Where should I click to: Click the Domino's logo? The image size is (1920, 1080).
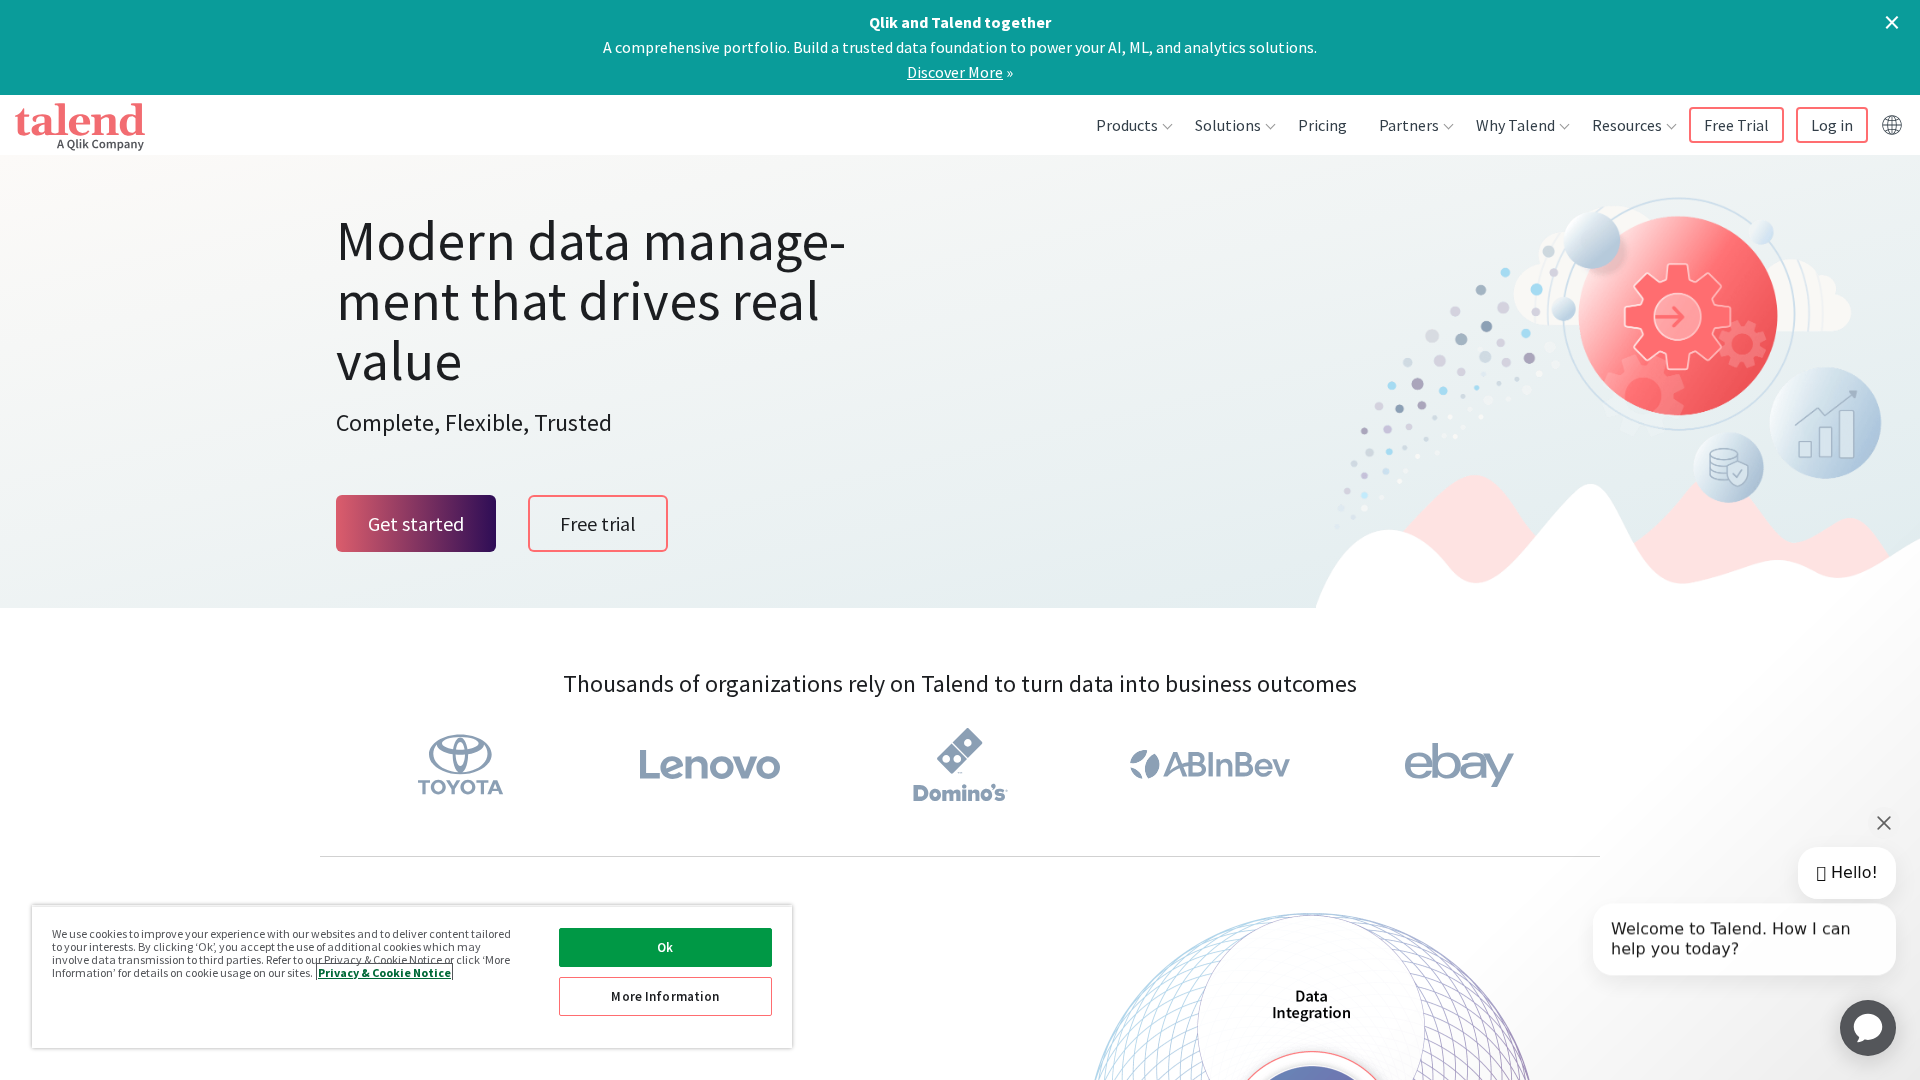pyautogui.click(x=960, y=765)
